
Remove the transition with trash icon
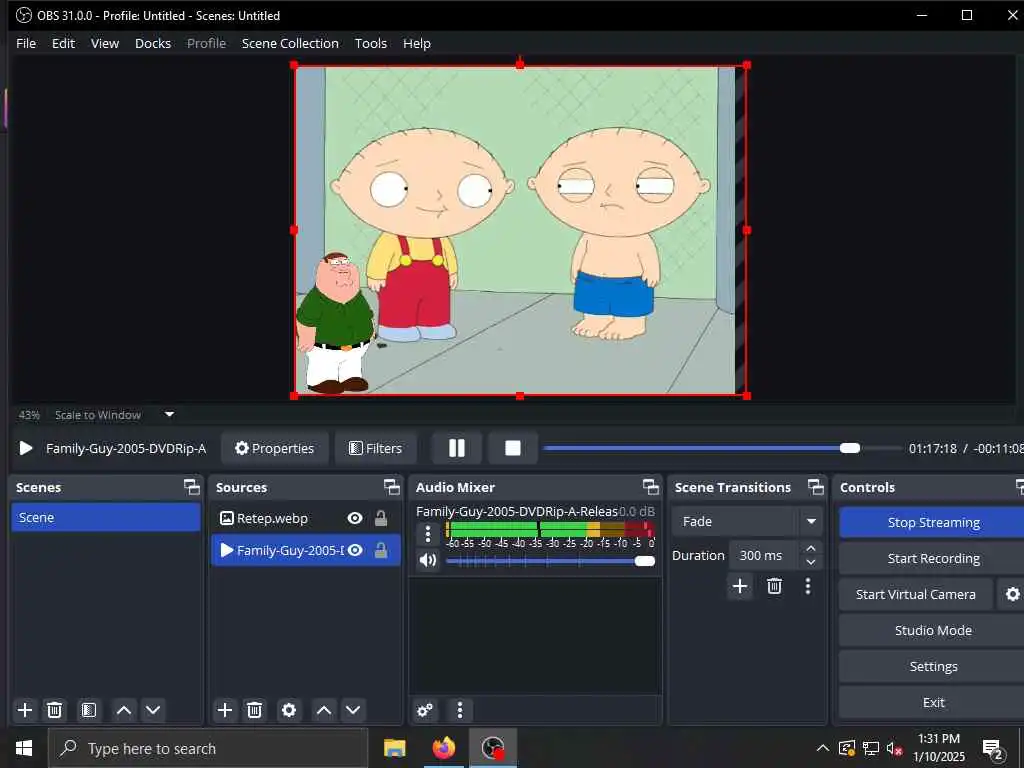click(775, 586)
